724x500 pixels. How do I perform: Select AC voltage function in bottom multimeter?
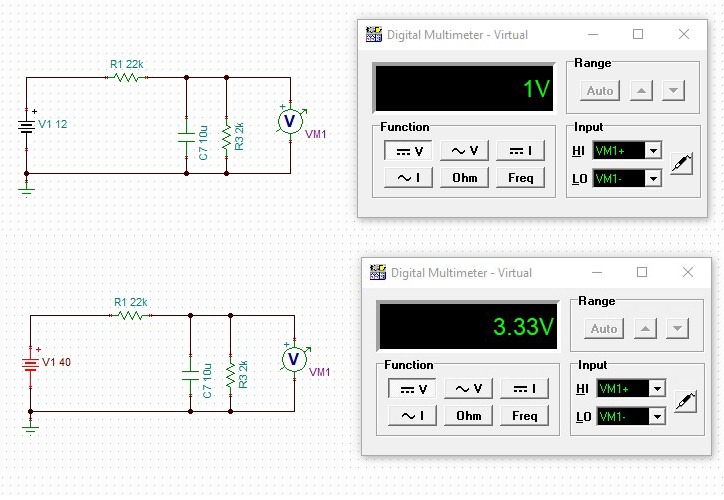pos(468,389)
